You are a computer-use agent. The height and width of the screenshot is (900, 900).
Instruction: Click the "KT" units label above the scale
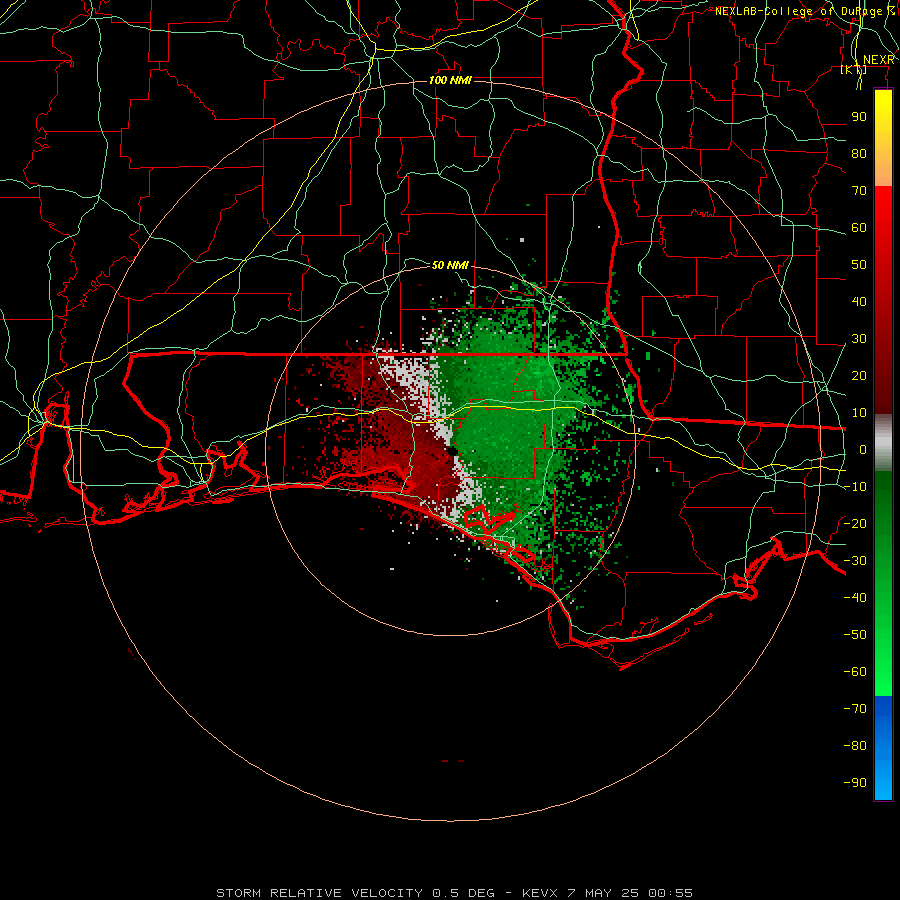coord(854,70)
